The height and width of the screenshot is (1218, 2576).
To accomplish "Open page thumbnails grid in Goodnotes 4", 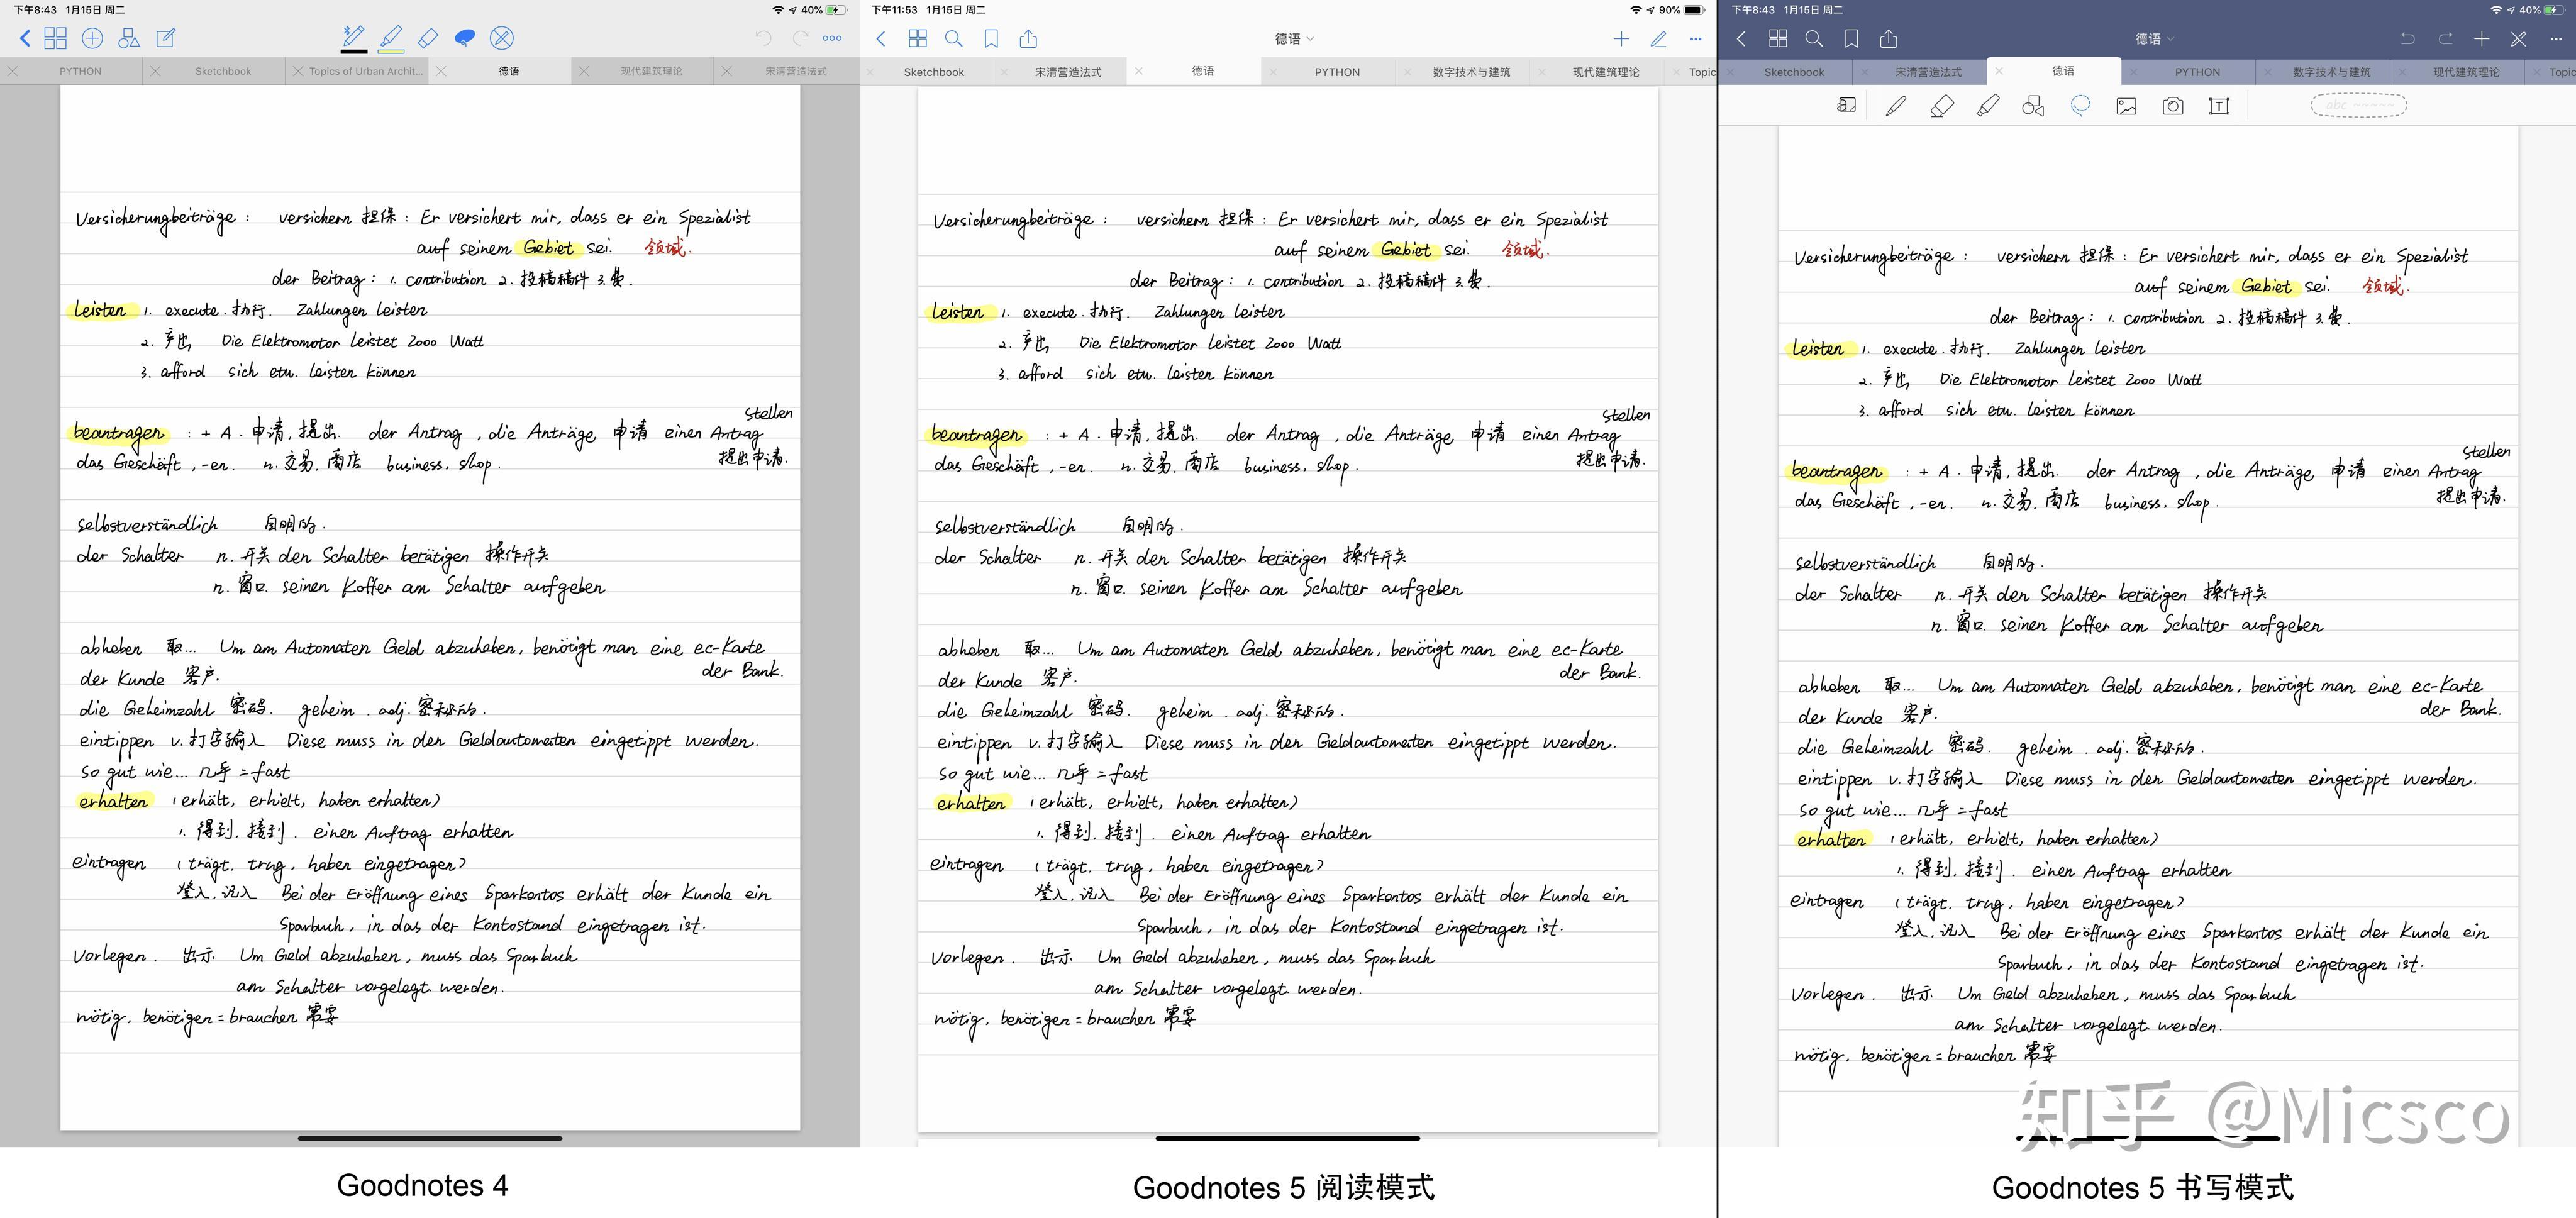I will coord(56,38).
